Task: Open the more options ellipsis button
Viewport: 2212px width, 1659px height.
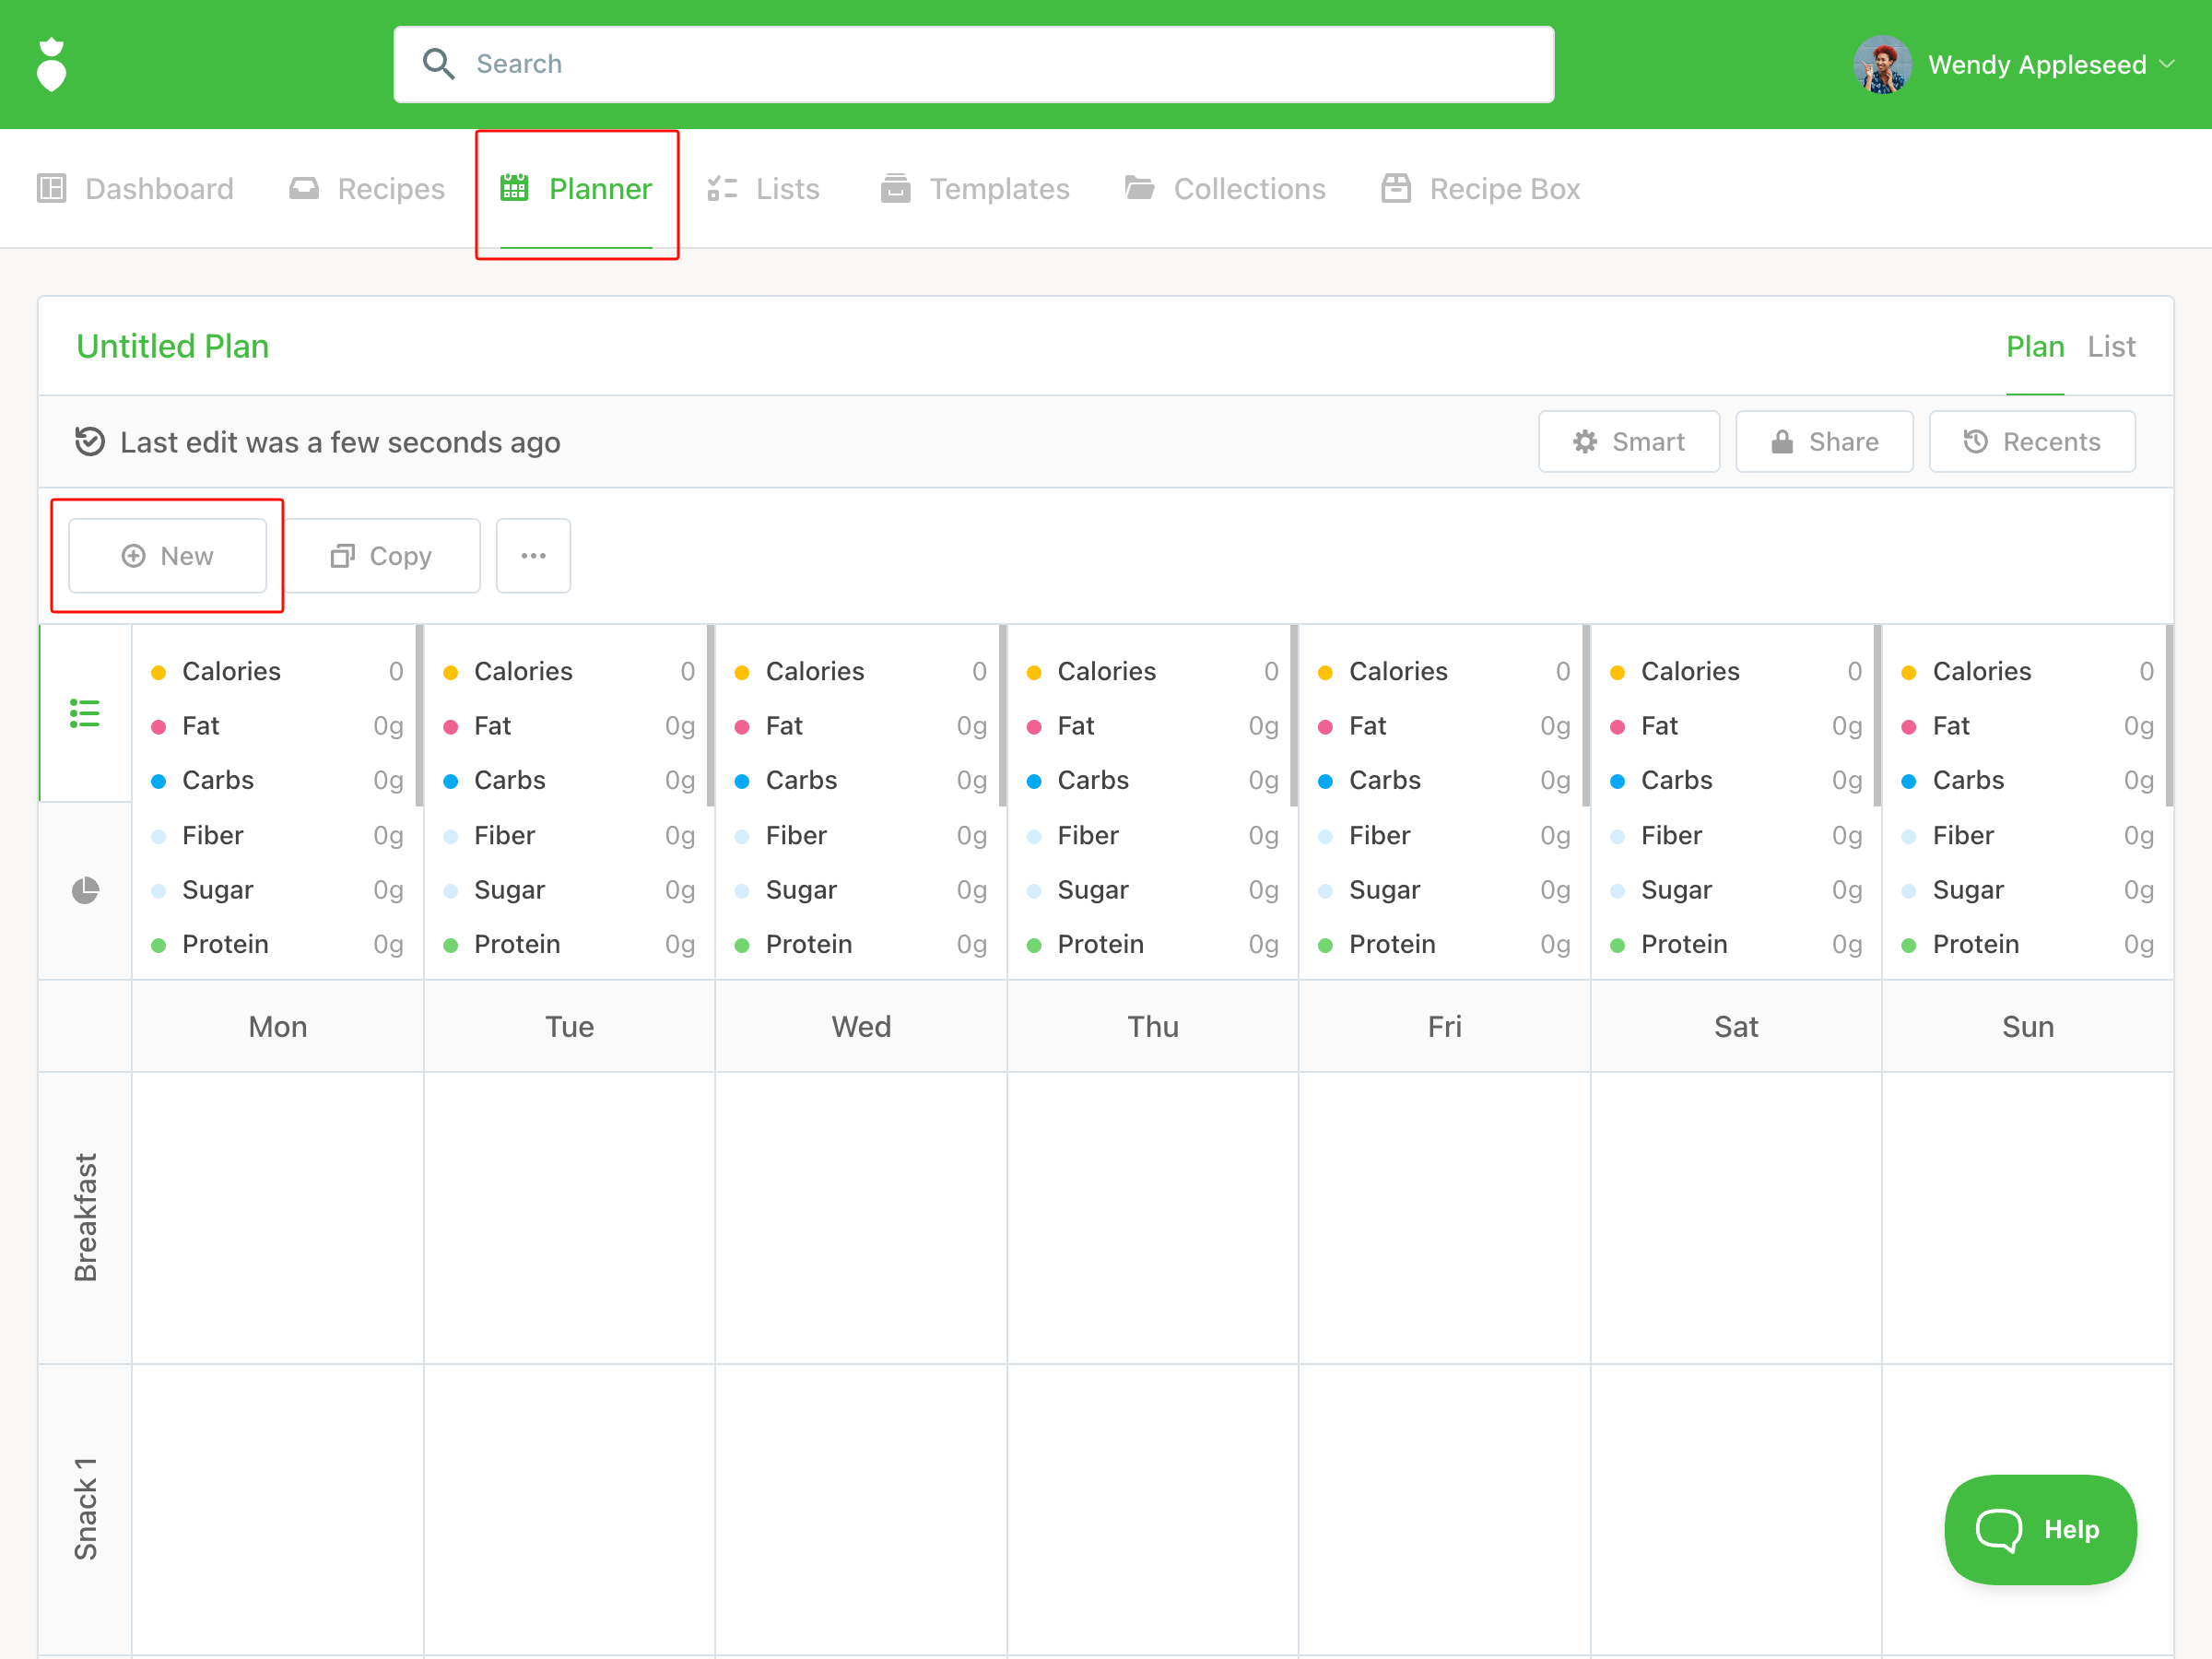Action: pyautogui.click(x=533, y=555)
